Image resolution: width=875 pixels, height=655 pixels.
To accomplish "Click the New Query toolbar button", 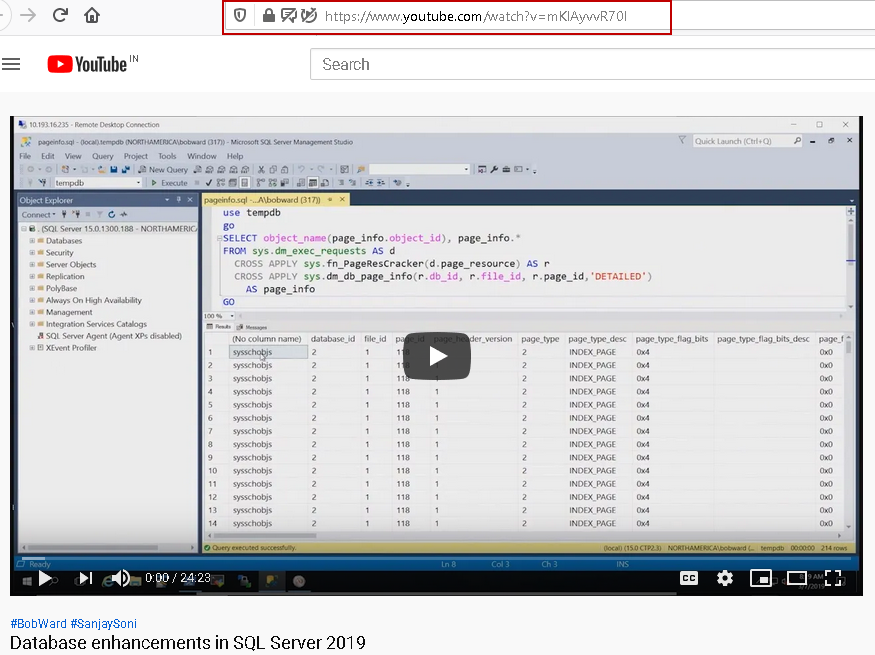I will 163,170.
